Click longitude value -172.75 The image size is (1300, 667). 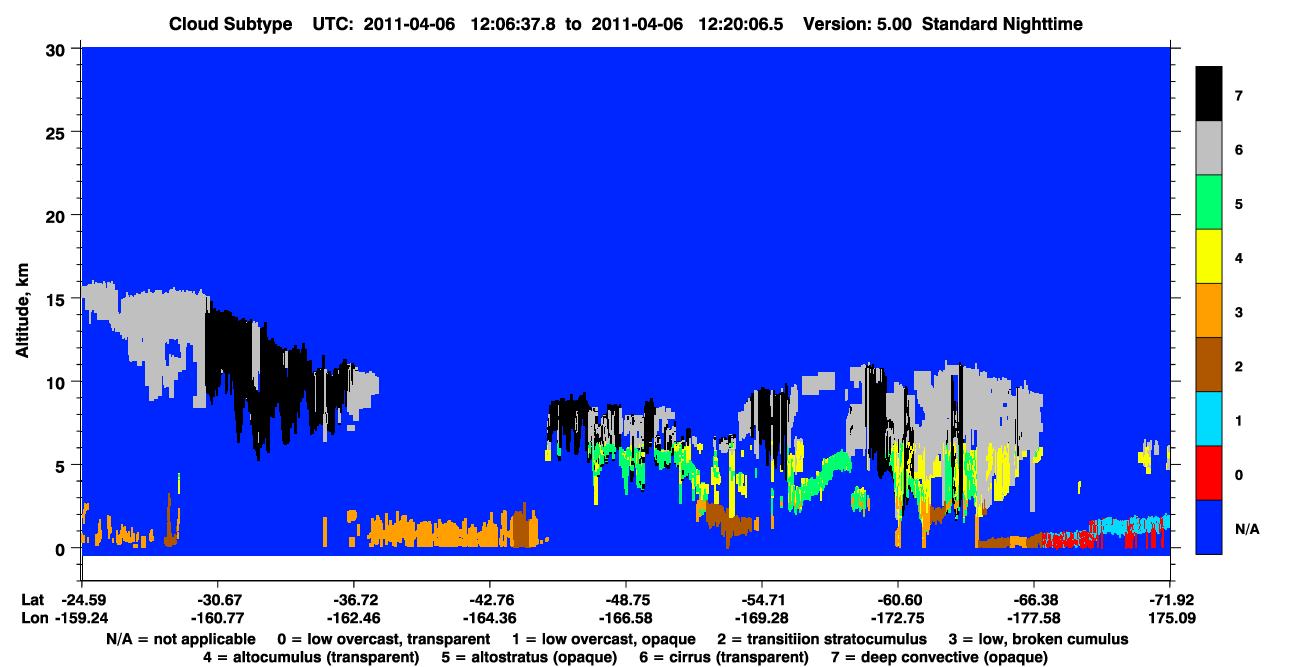[898, 618]
